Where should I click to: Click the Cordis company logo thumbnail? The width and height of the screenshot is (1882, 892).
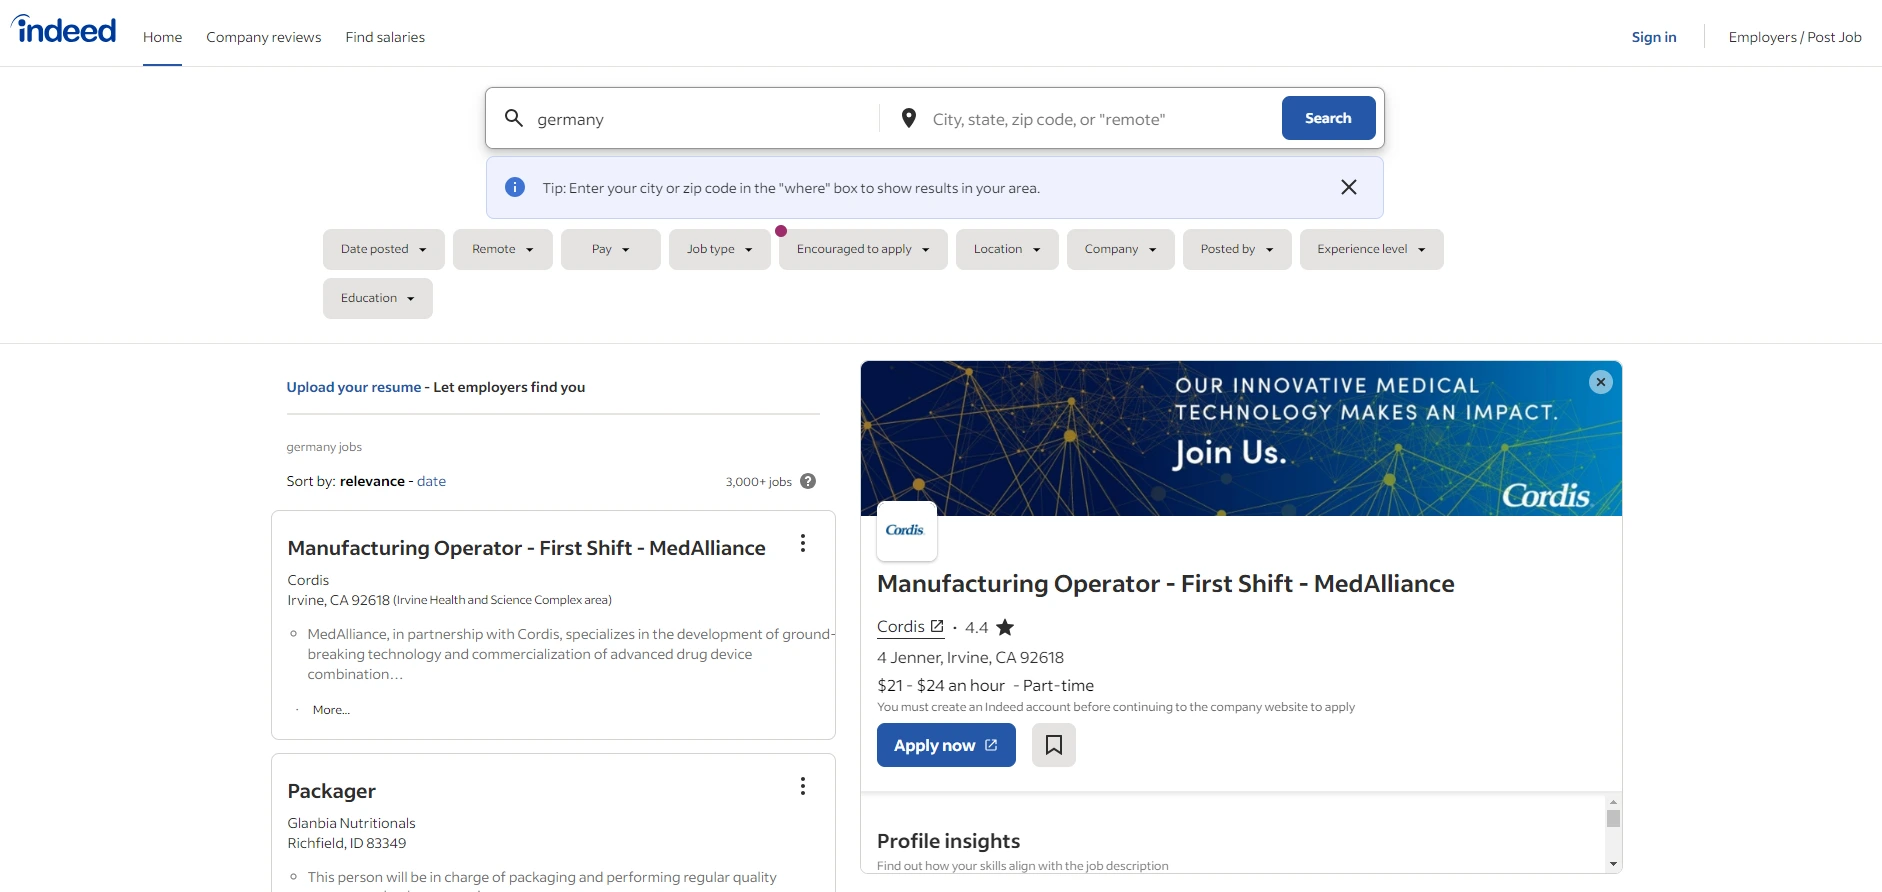tap(907, 531)
